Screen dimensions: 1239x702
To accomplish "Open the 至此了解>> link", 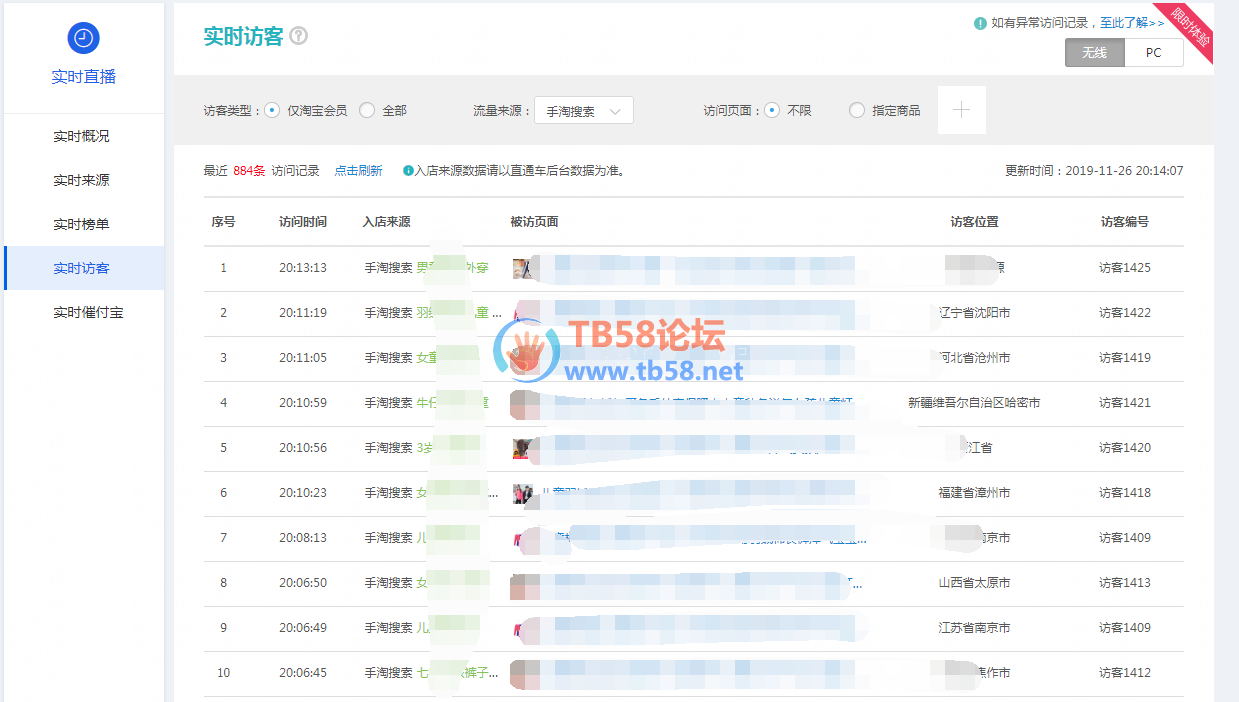I will [x=1132, y=23].
